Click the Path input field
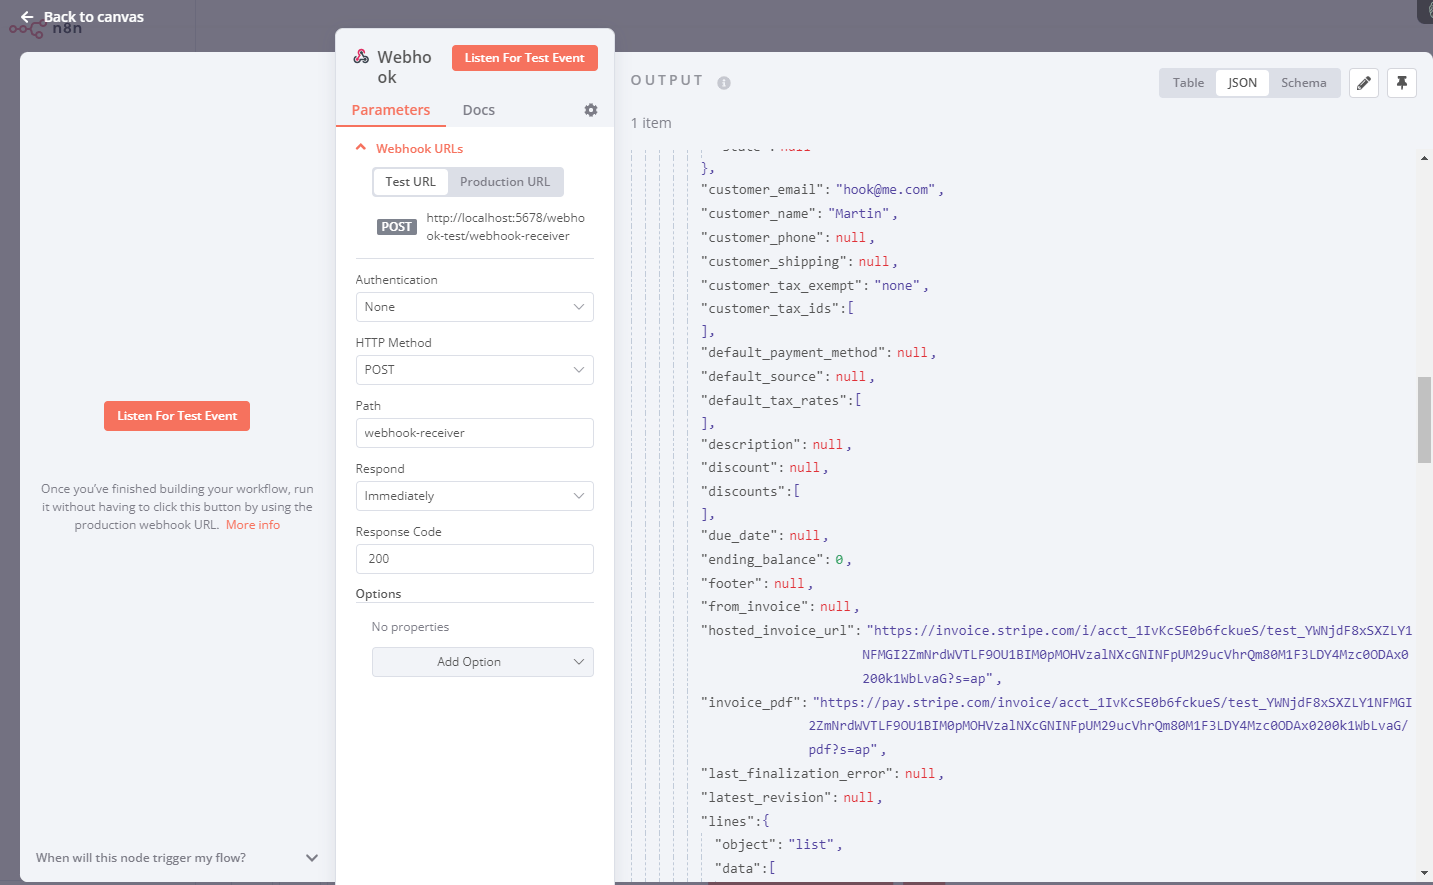 coord(474,433)
